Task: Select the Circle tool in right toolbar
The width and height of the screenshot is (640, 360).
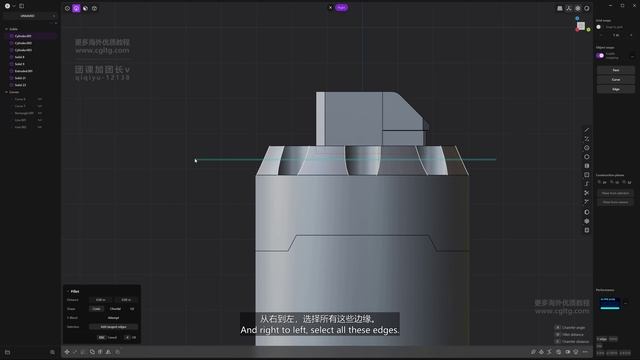Action: (x=587, y=148)
